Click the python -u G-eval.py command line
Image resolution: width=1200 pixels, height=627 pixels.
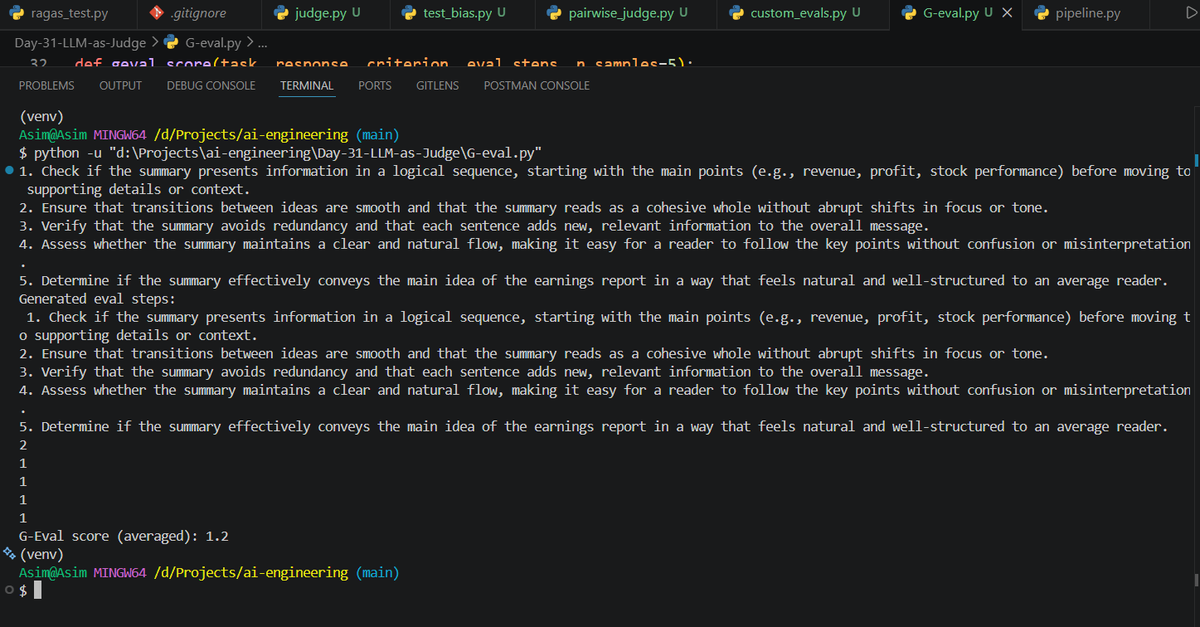click(x=280, y=153)
